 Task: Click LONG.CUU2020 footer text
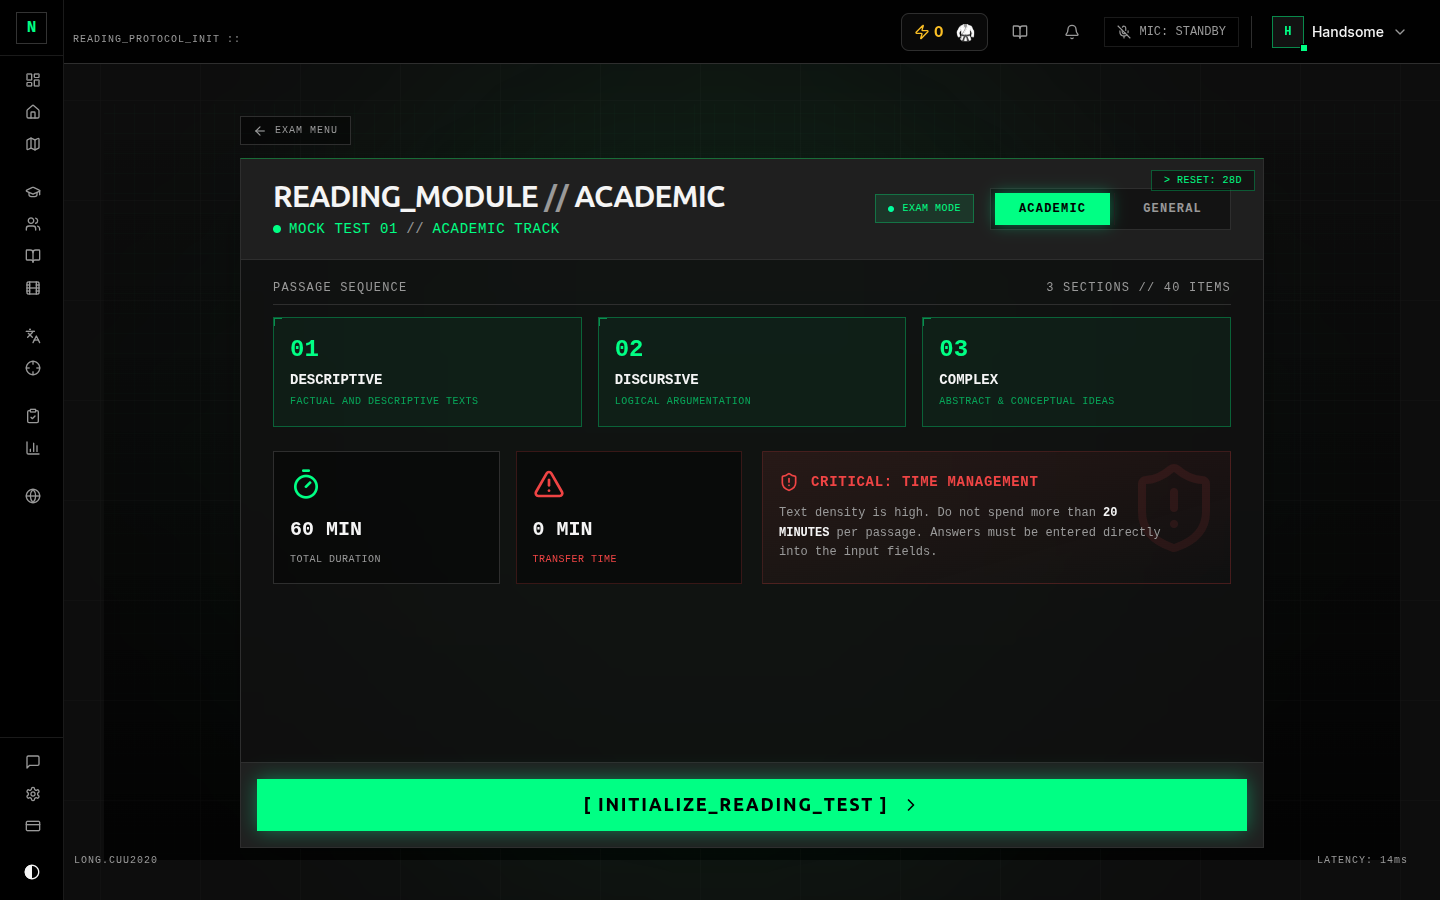point(116,860)
